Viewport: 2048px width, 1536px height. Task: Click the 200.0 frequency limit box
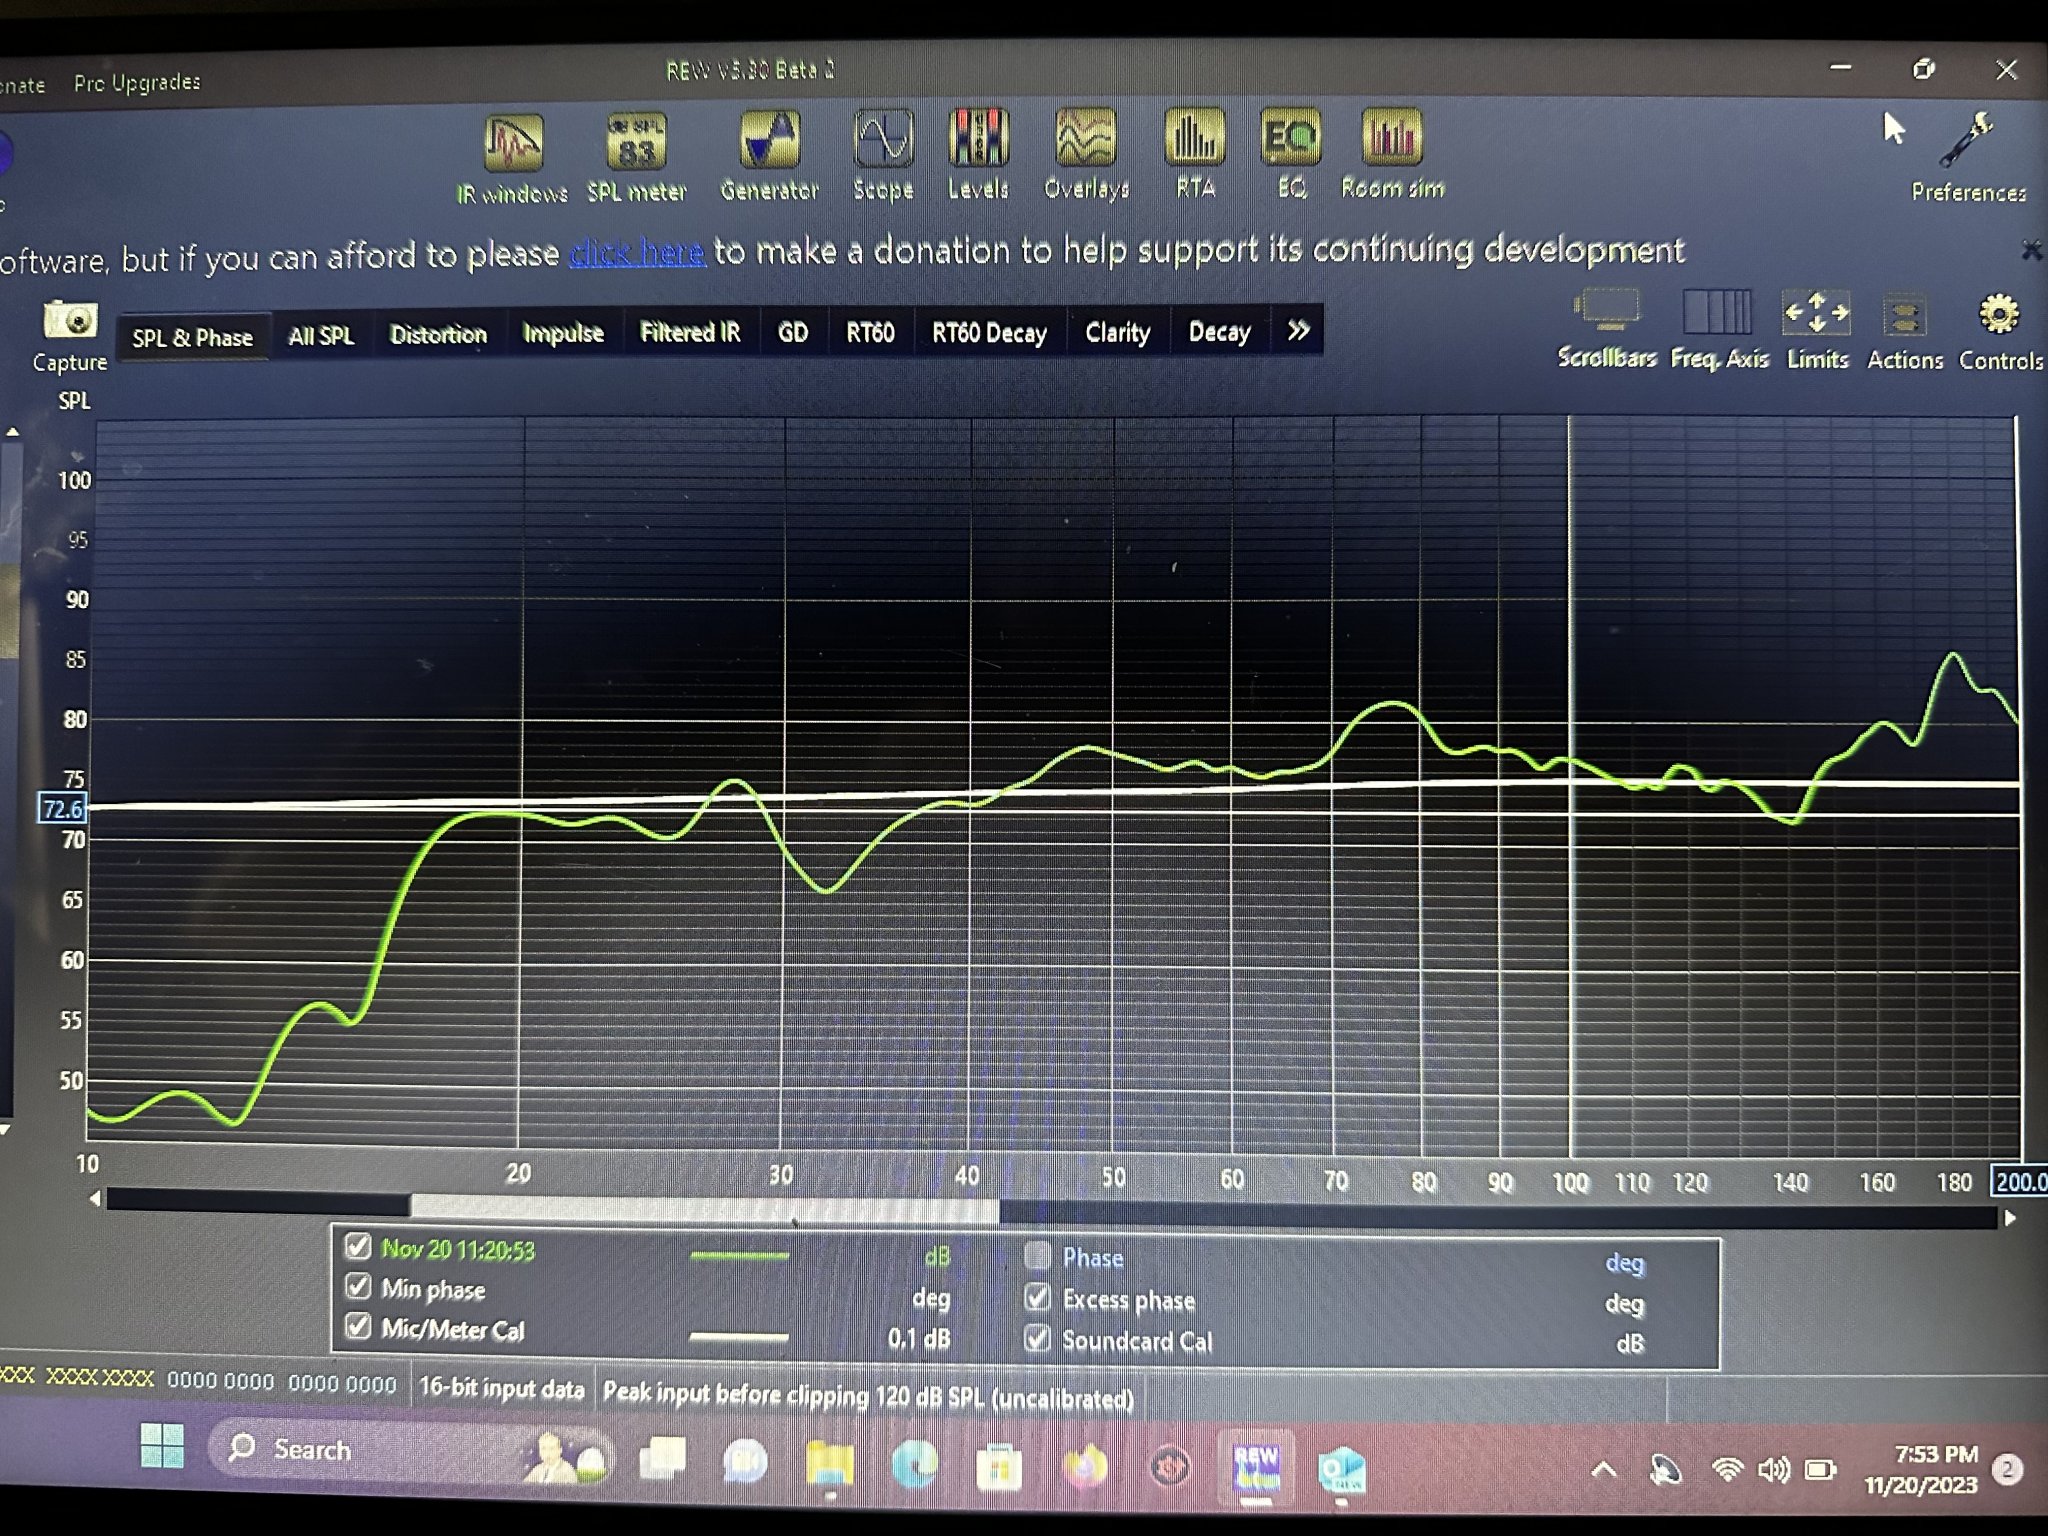(x=2020, y=1181)
